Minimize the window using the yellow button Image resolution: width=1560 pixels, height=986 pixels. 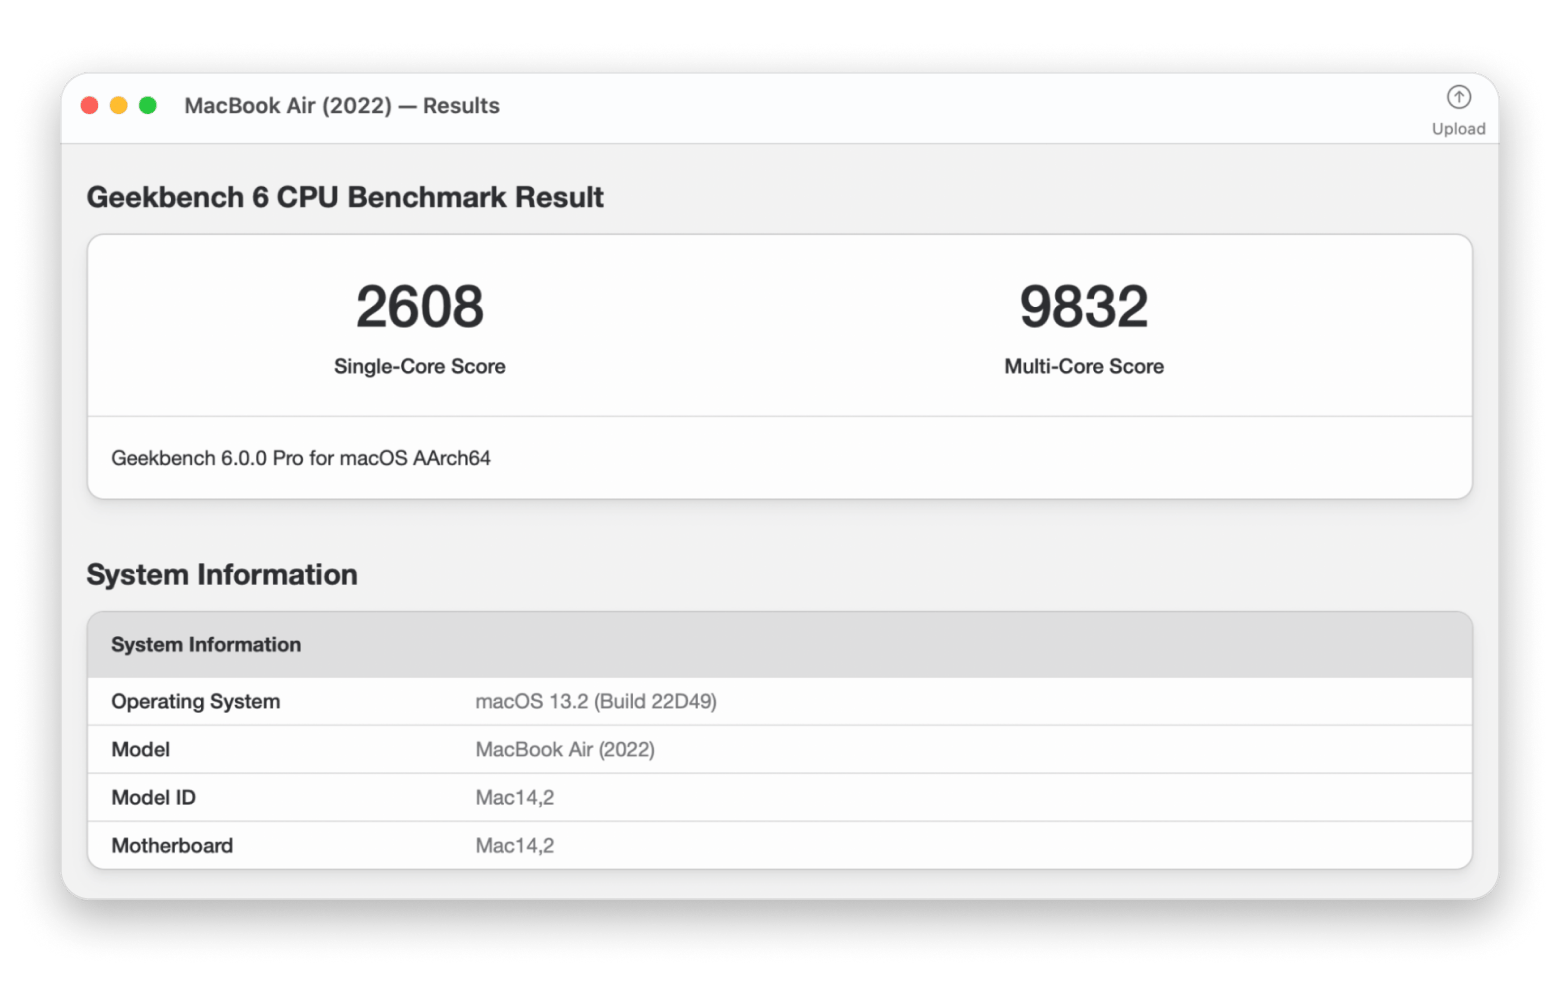tap(118, 105)
